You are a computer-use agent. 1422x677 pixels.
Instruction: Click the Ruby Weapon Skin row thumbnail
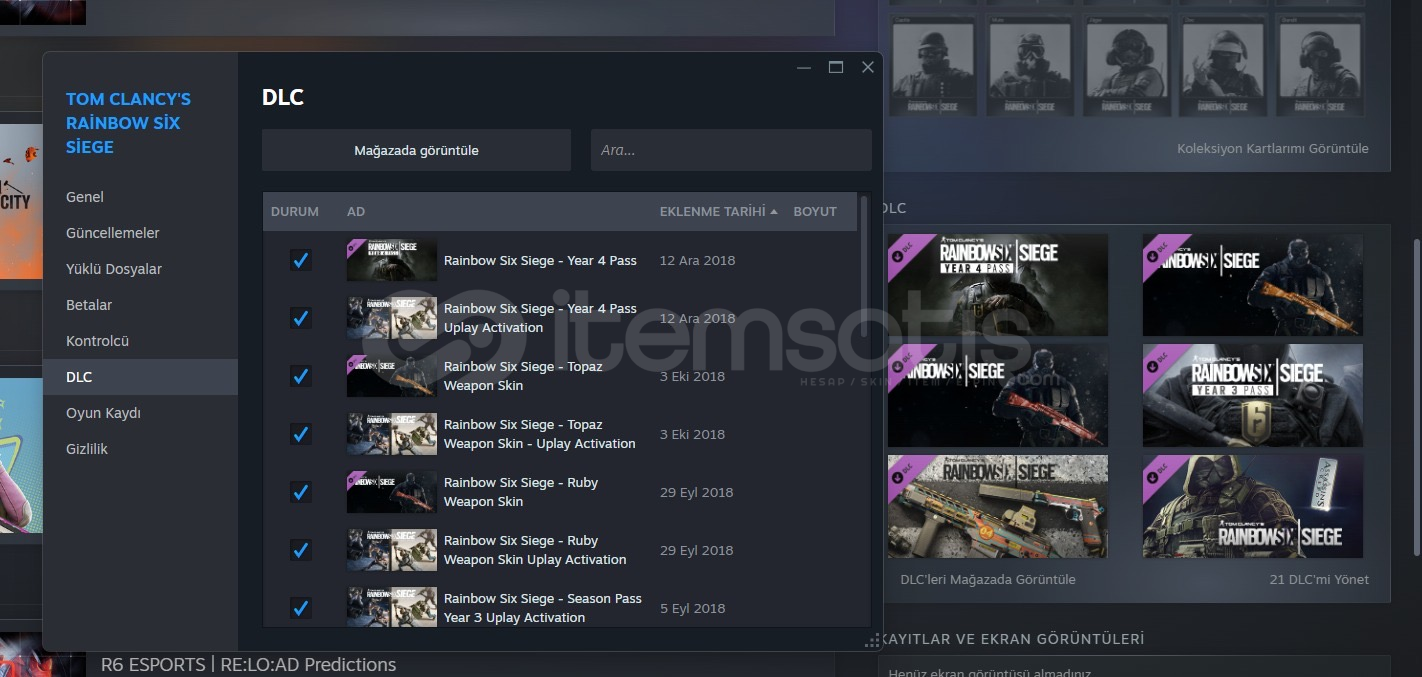(x=392, y=492)
